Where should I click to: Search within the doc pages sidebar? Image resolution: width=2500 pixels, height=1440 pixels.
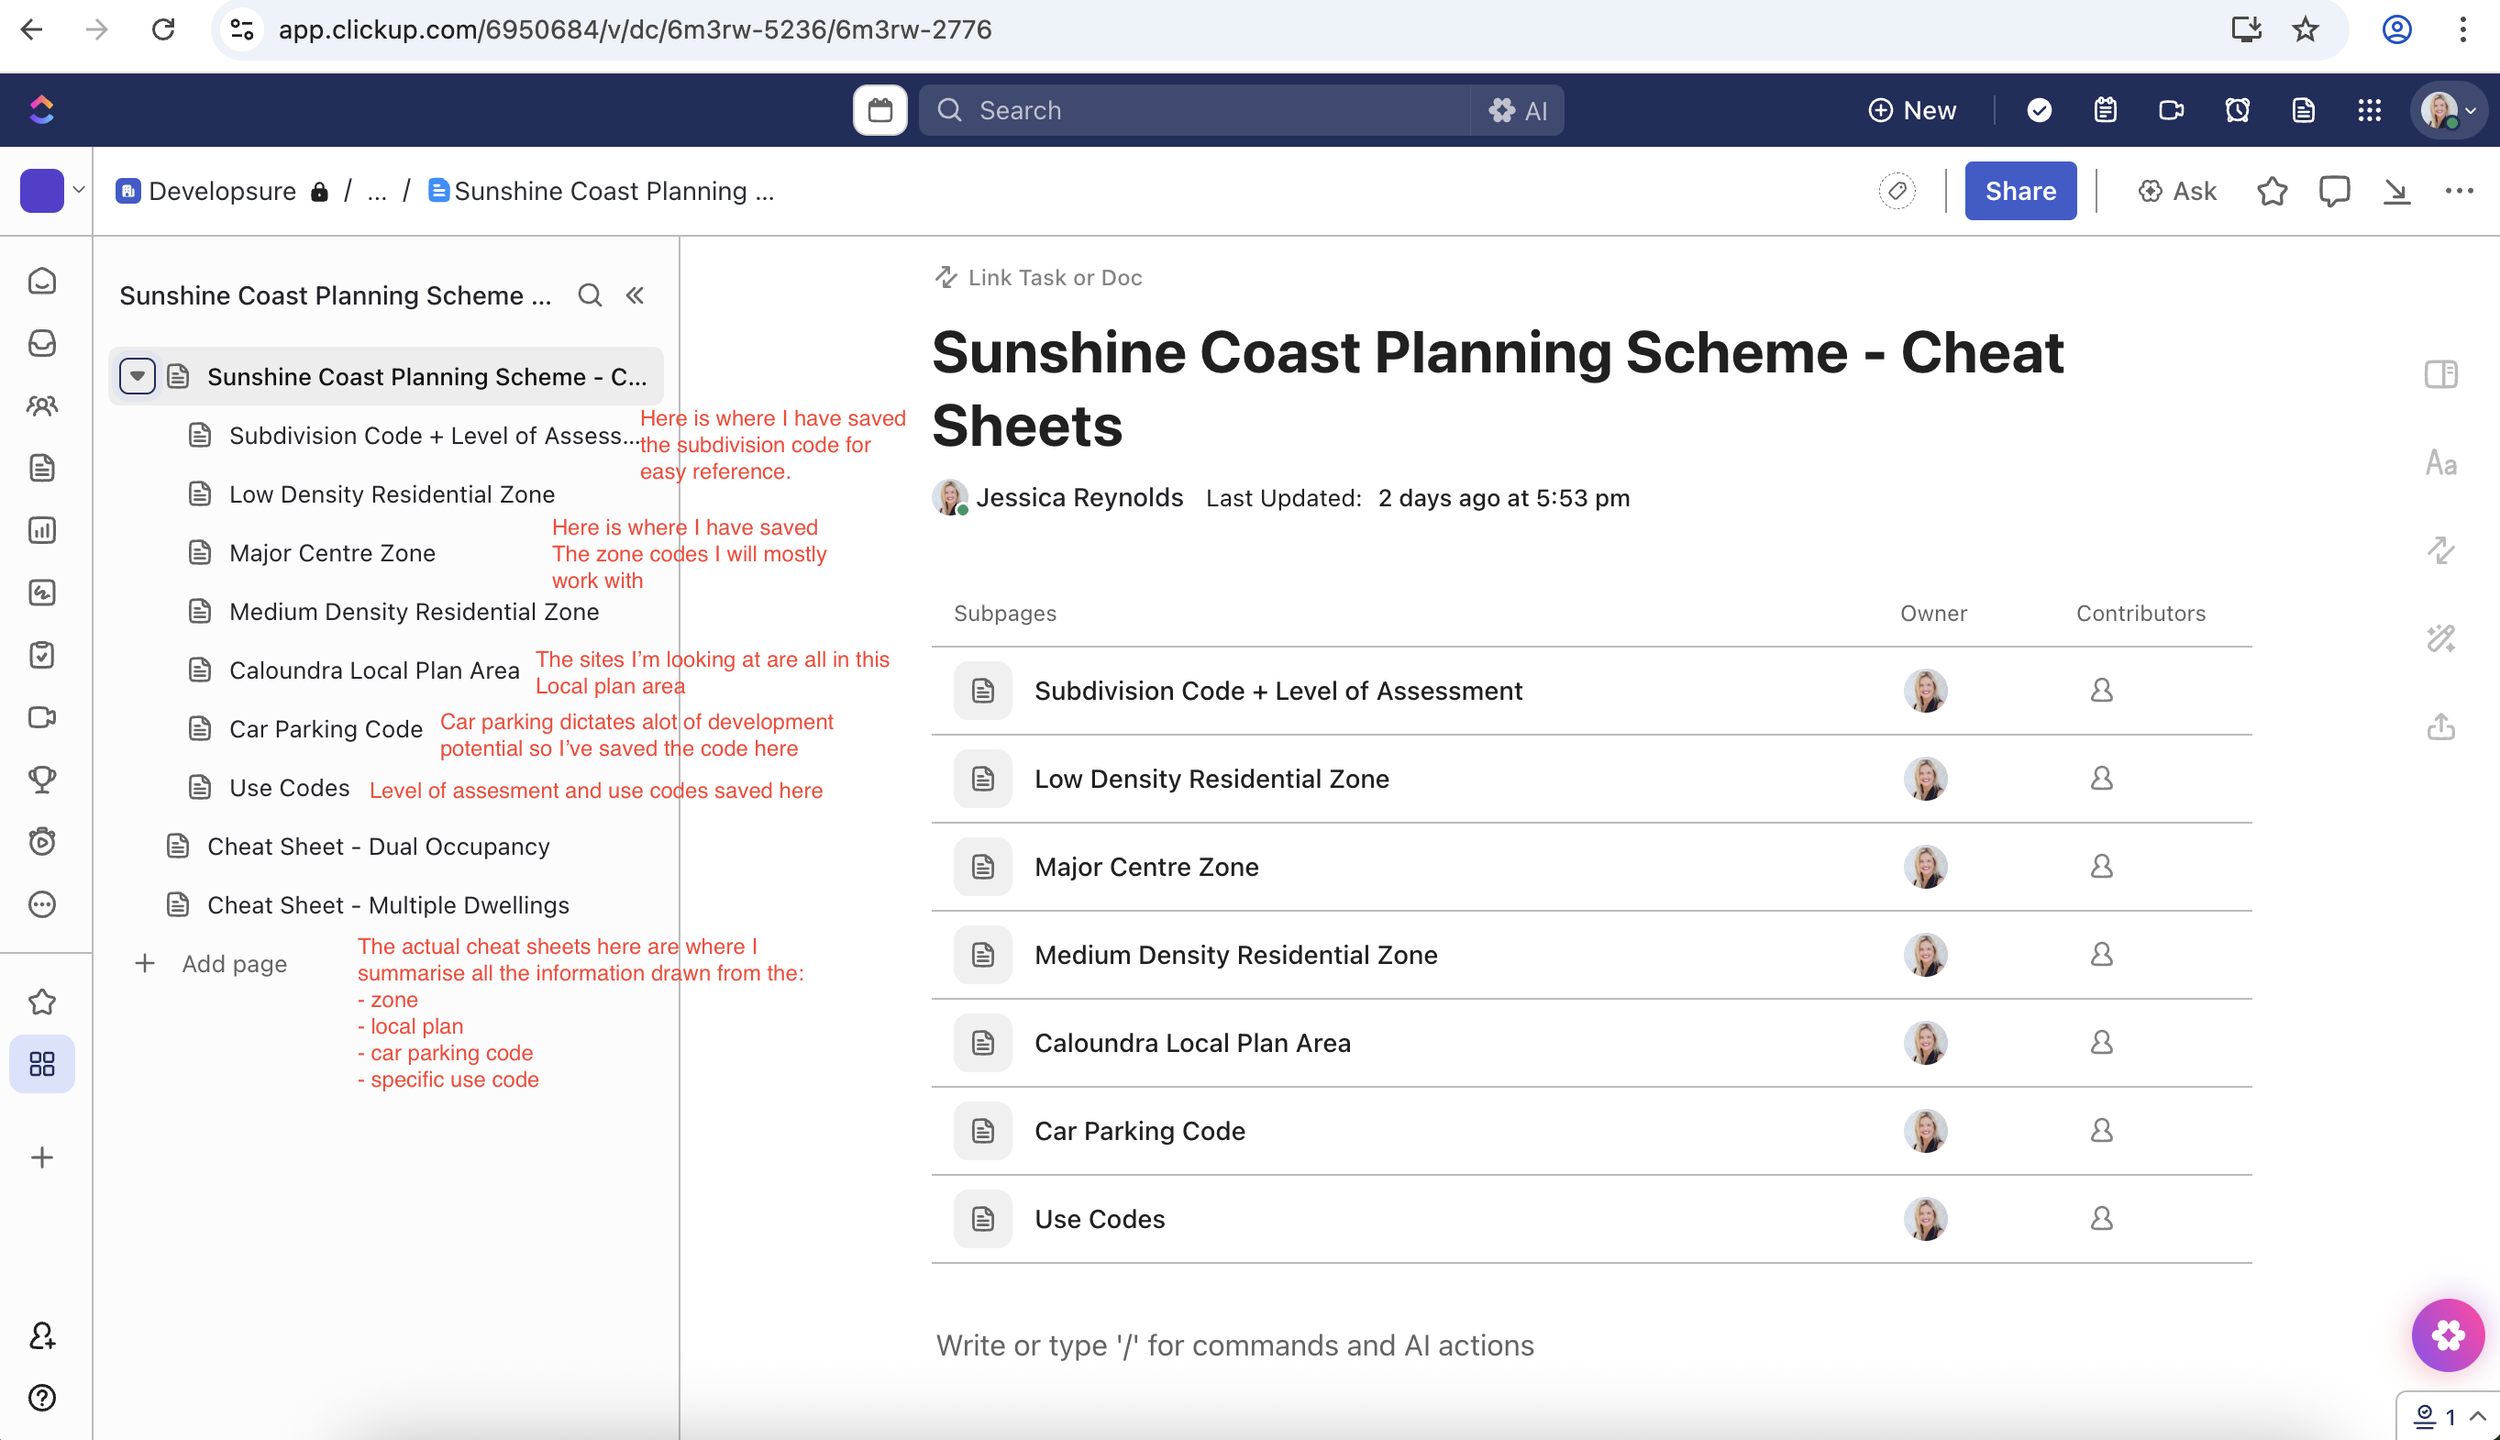coord(590,295)
